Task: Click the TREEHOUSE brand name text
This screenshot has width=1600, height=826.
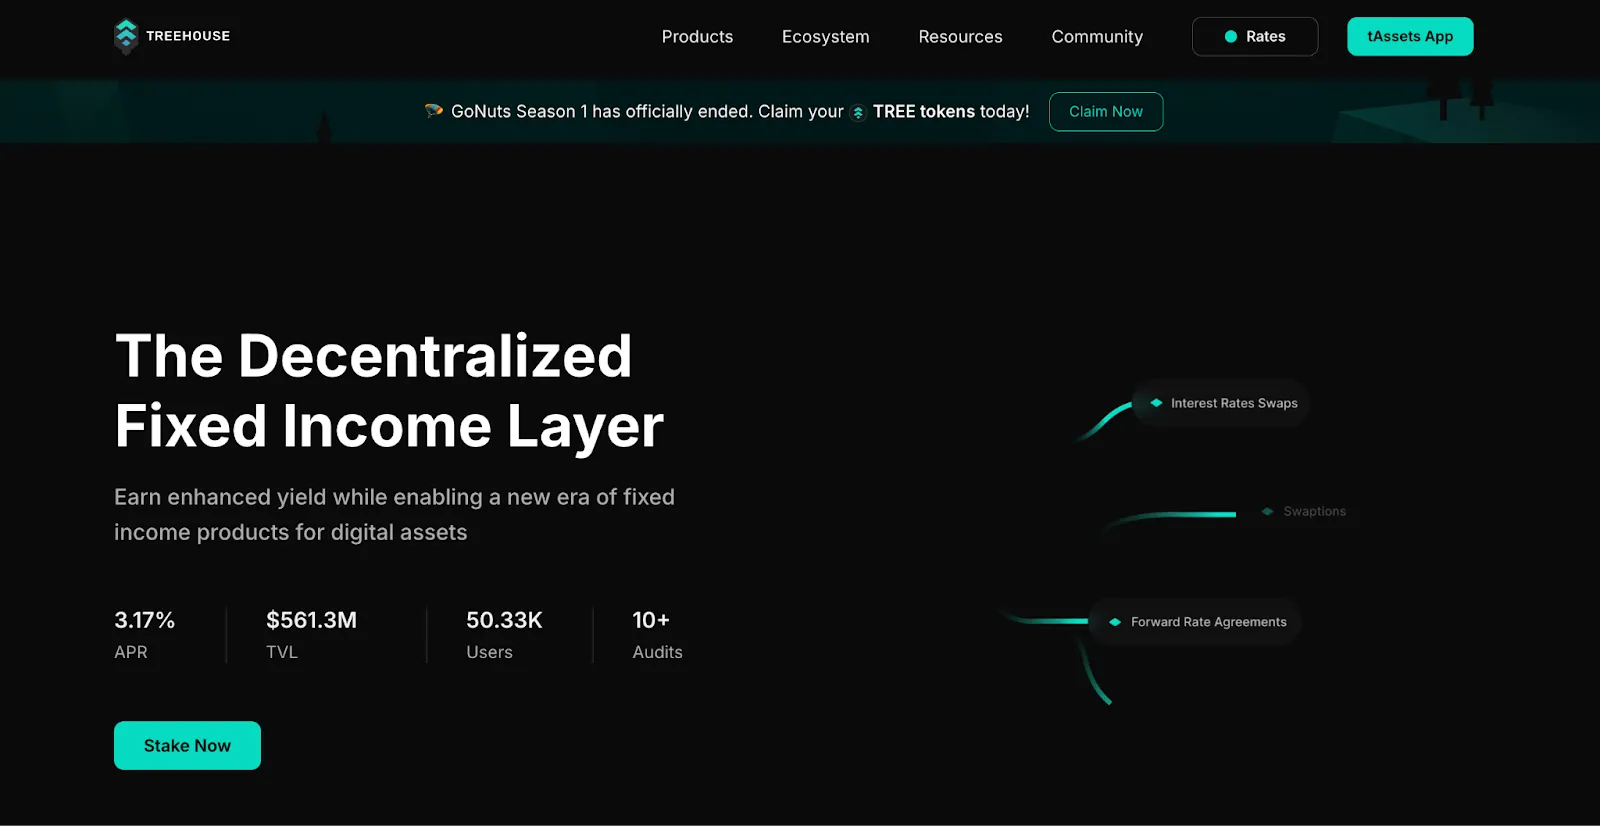Action: [188, 36]
